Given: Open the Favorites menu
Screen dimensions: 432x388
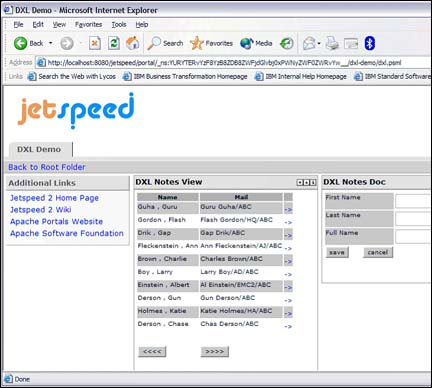Looking at the screenshot, I should (88, 24).
